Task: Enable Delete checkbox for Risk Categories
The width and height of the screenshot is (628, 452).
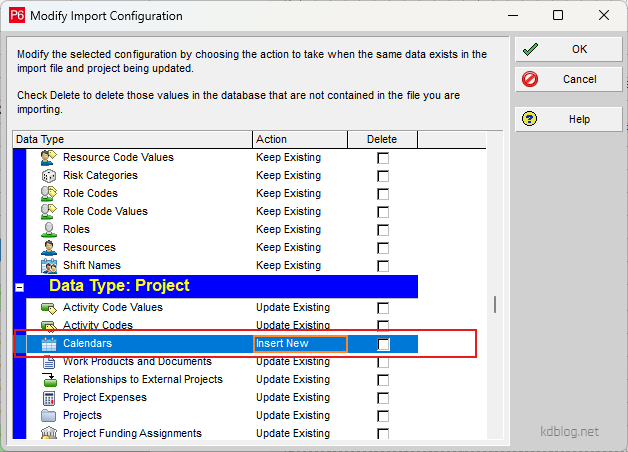Action: tap(383, 176)
